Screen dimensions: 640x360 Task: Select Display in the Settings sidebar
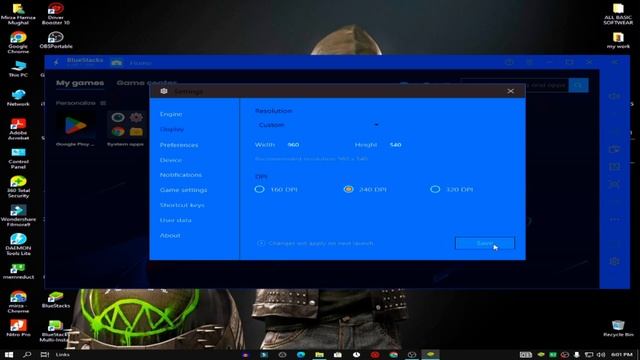tap(172, 129)
